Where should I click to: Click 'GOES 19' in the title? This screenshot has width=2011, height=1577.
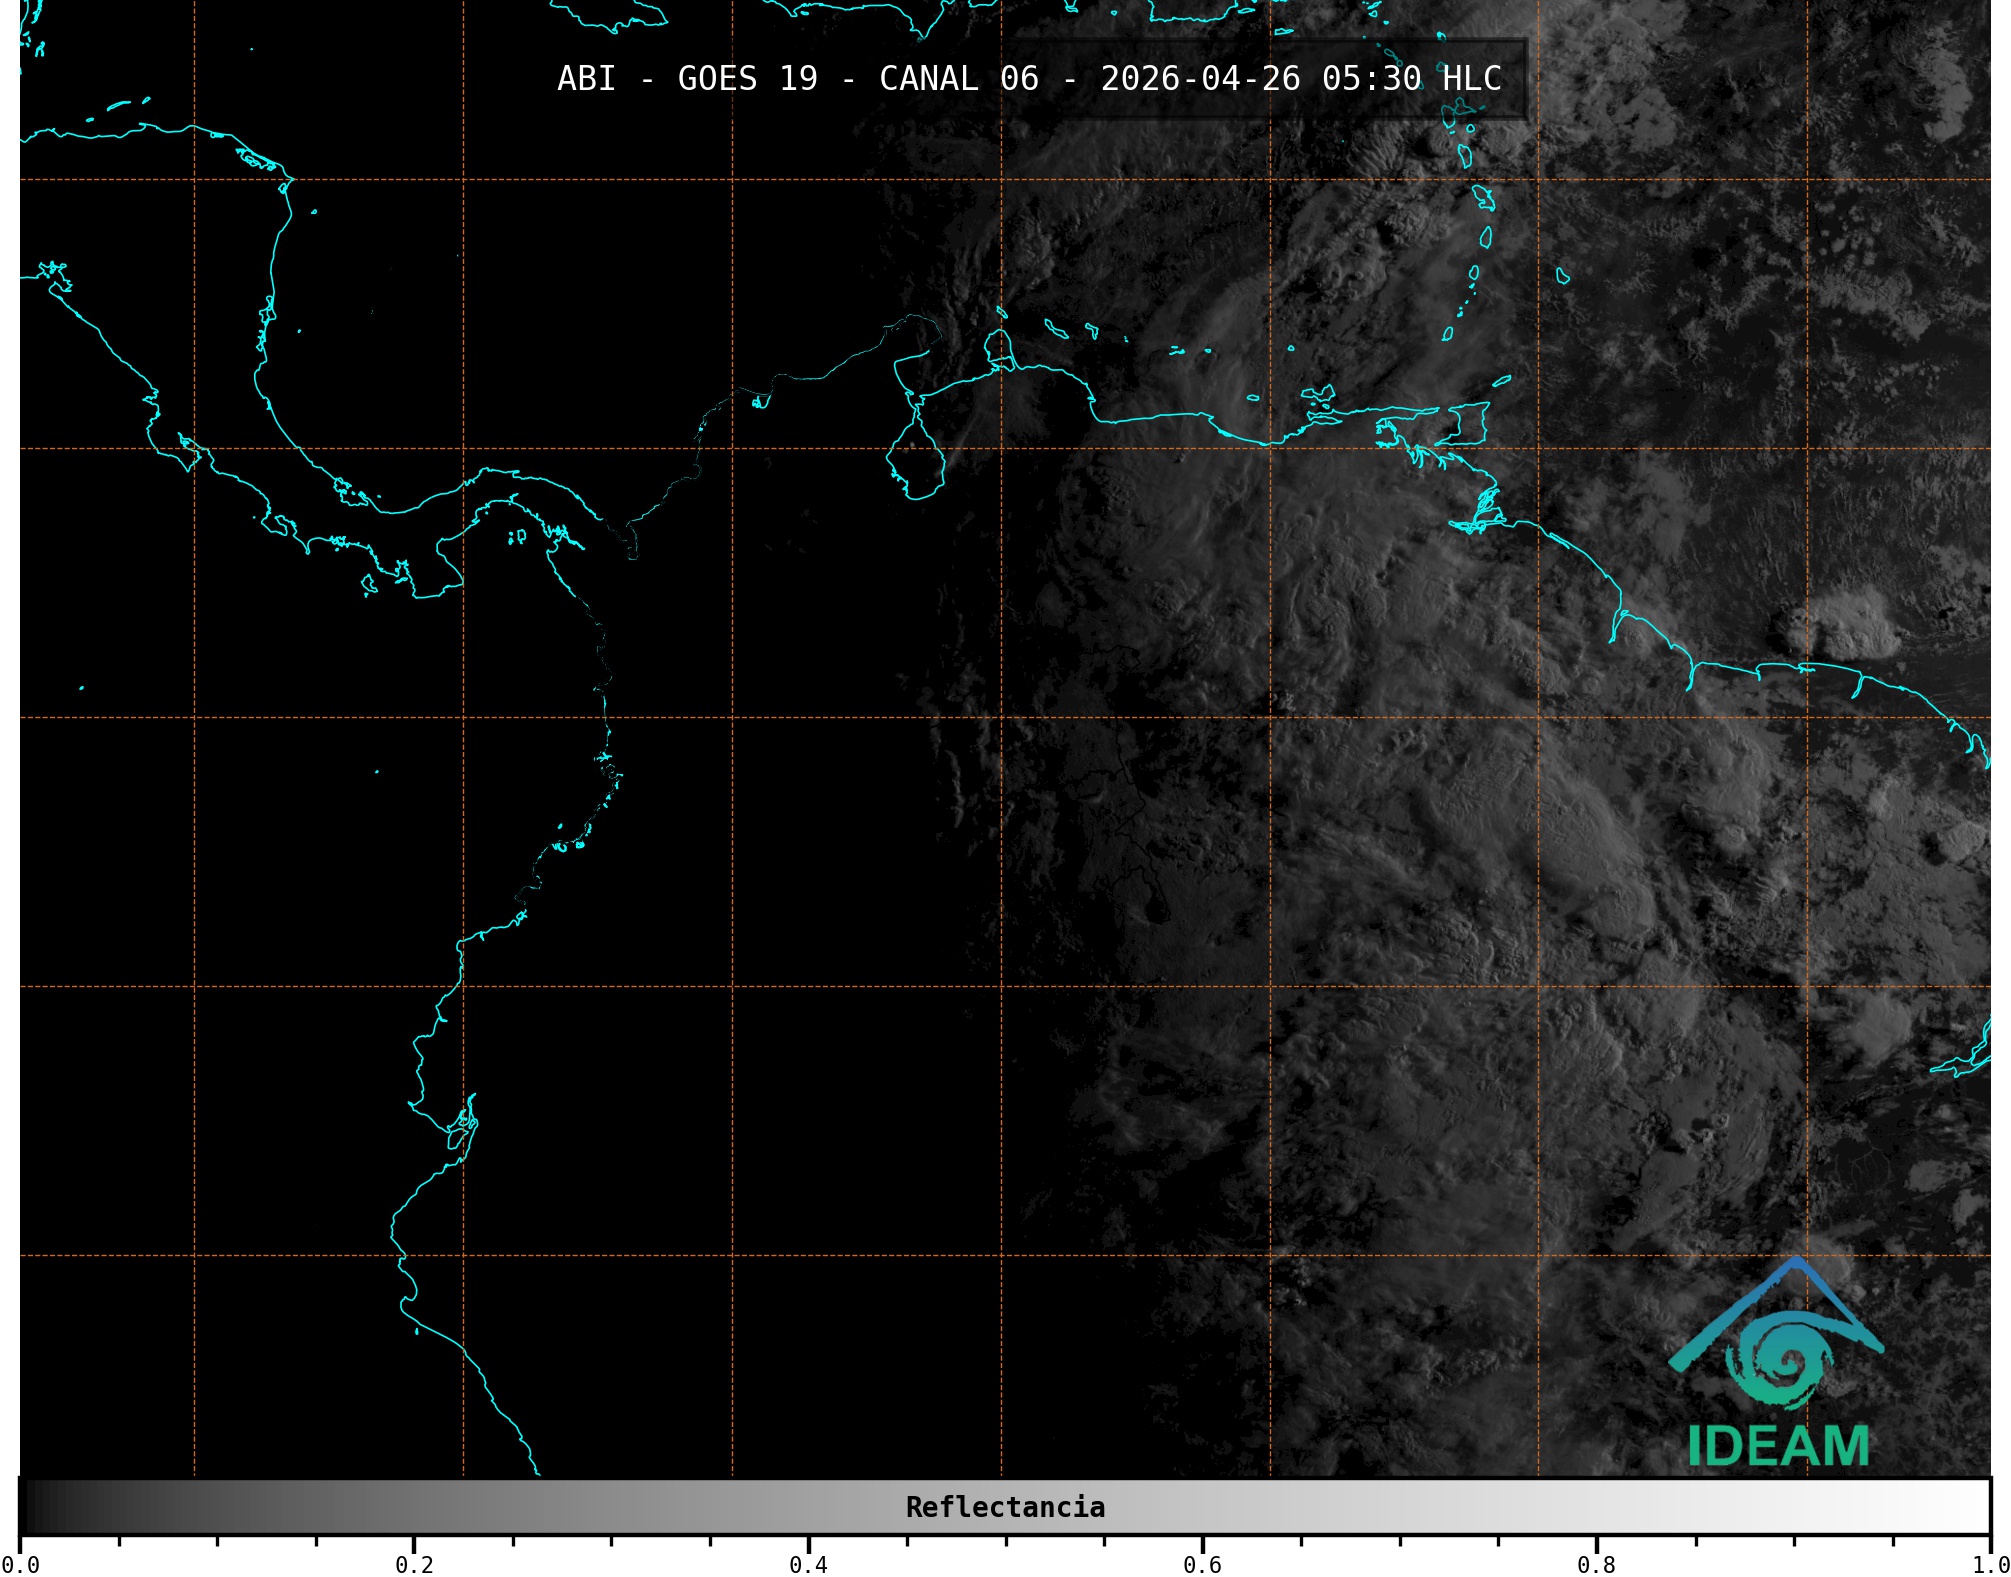(747, 78)
